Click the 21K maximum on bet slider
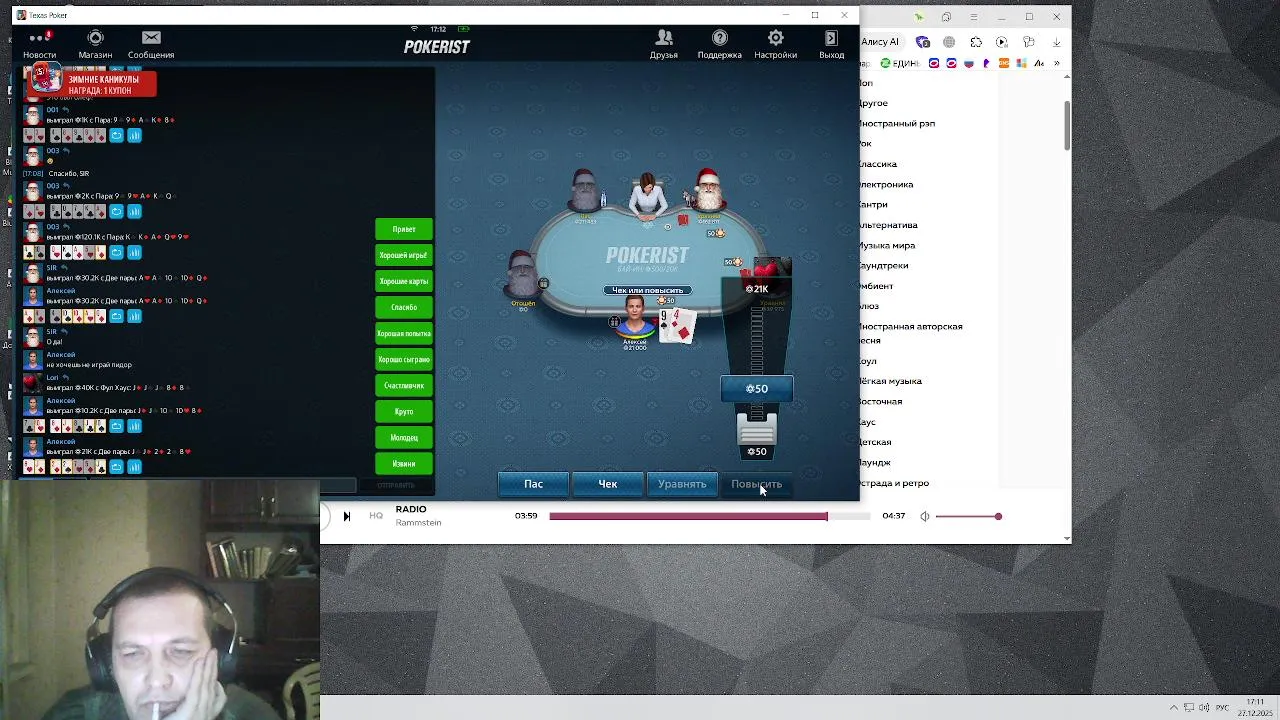Screen dimensions: 1280x720 coord(757,289)
